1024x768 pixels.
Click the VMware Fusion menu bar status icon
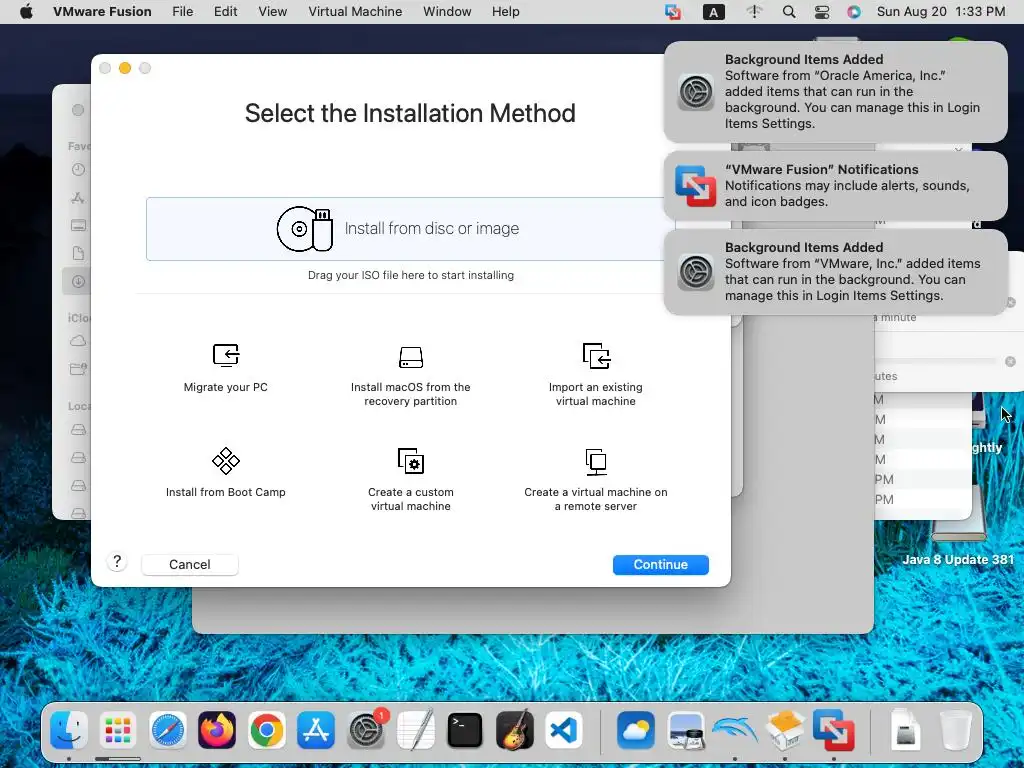(x=673, y=12)
